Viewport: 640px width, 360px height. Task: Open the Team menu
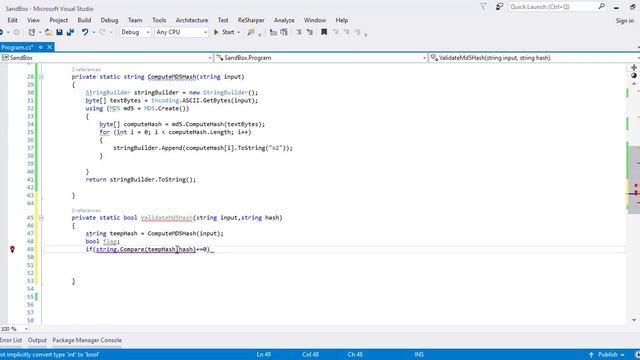coord(135,20)
